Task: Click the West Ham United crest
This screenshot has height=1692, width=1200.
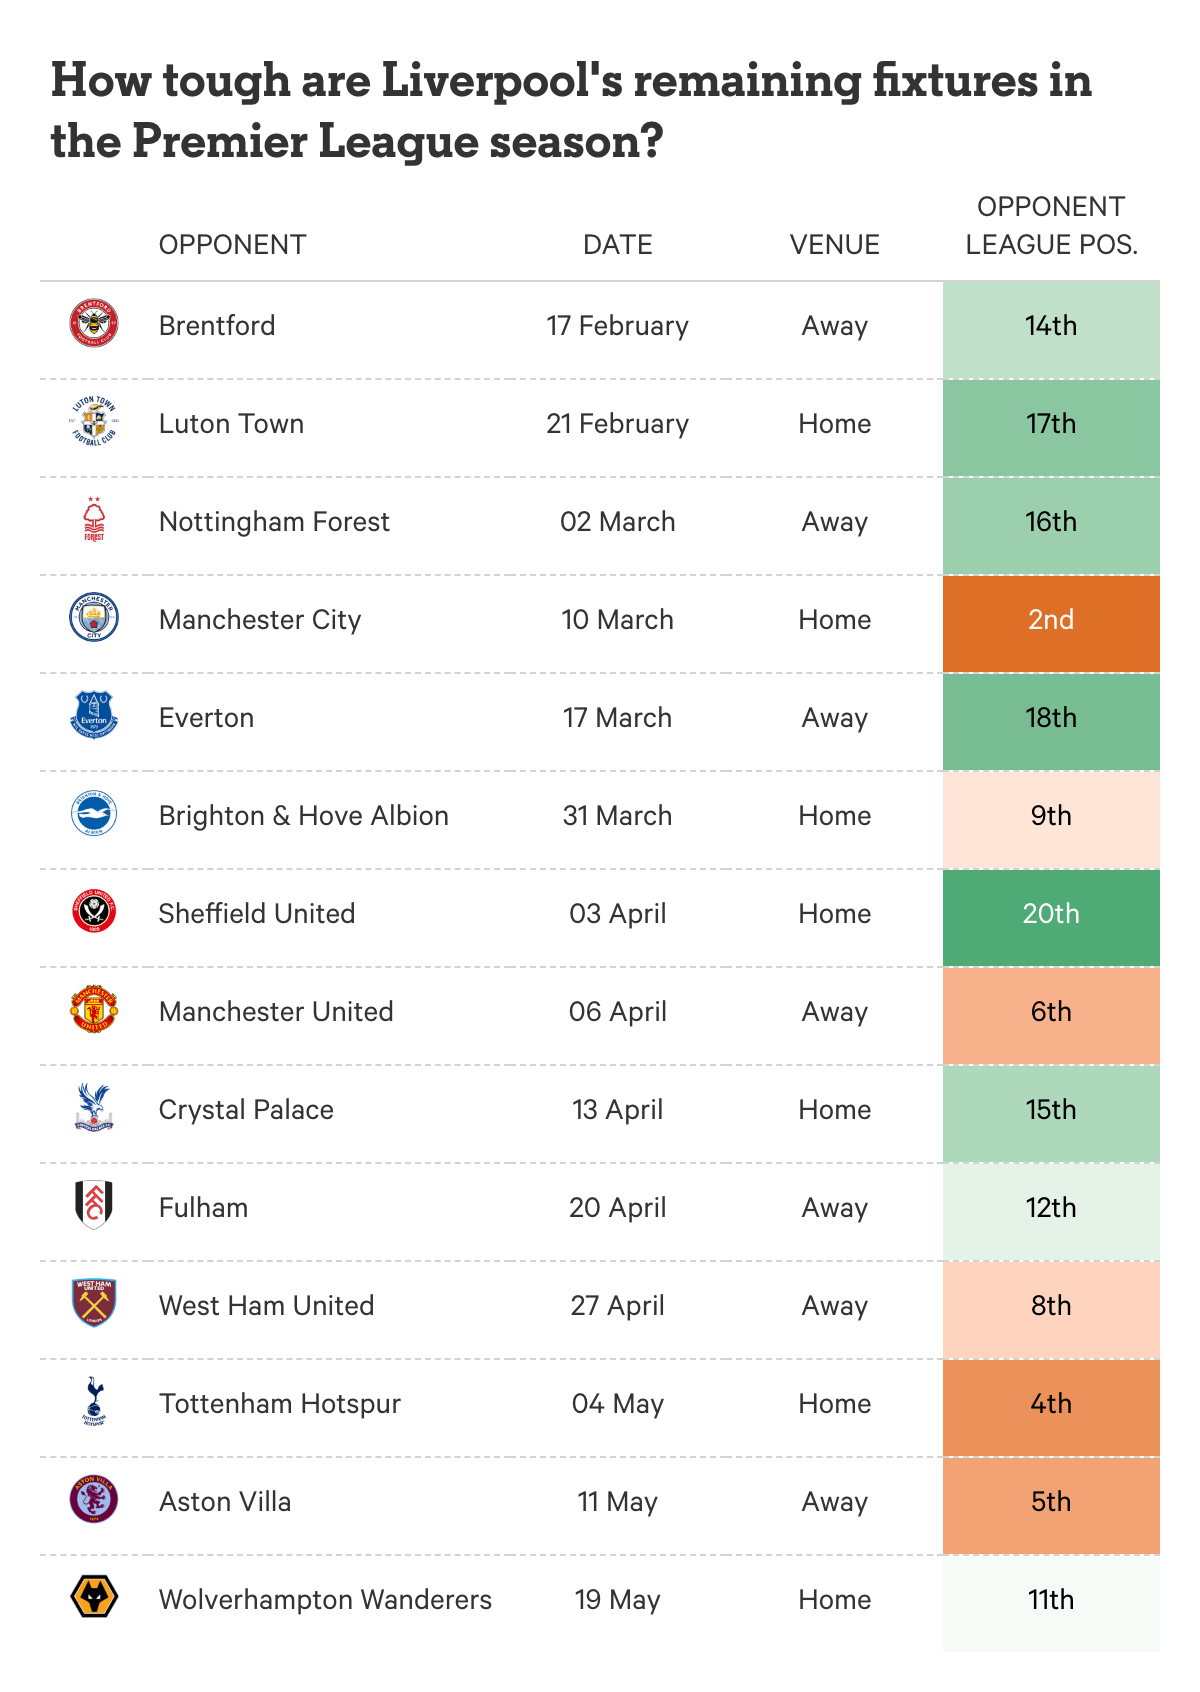Action: [94, 1304]
